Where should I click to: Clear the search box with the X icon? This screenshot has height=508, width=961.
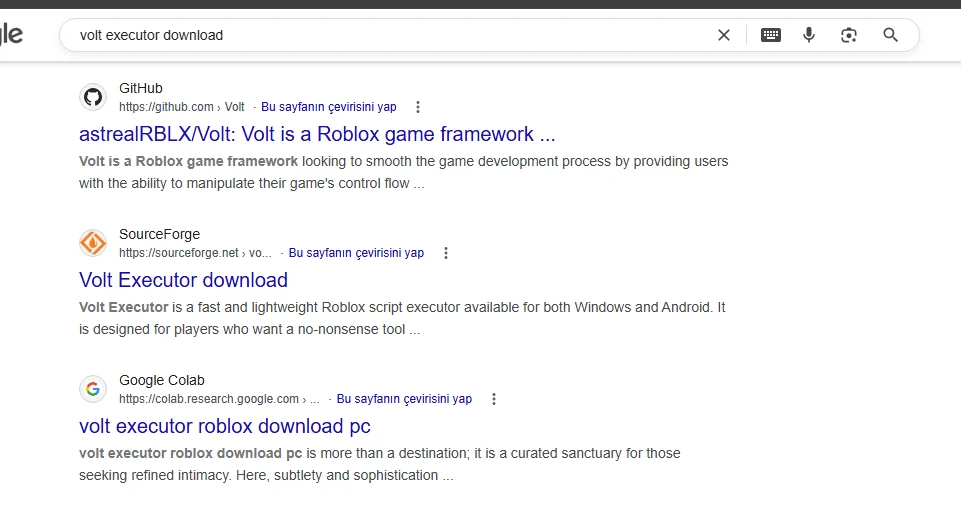click(724, 35)
